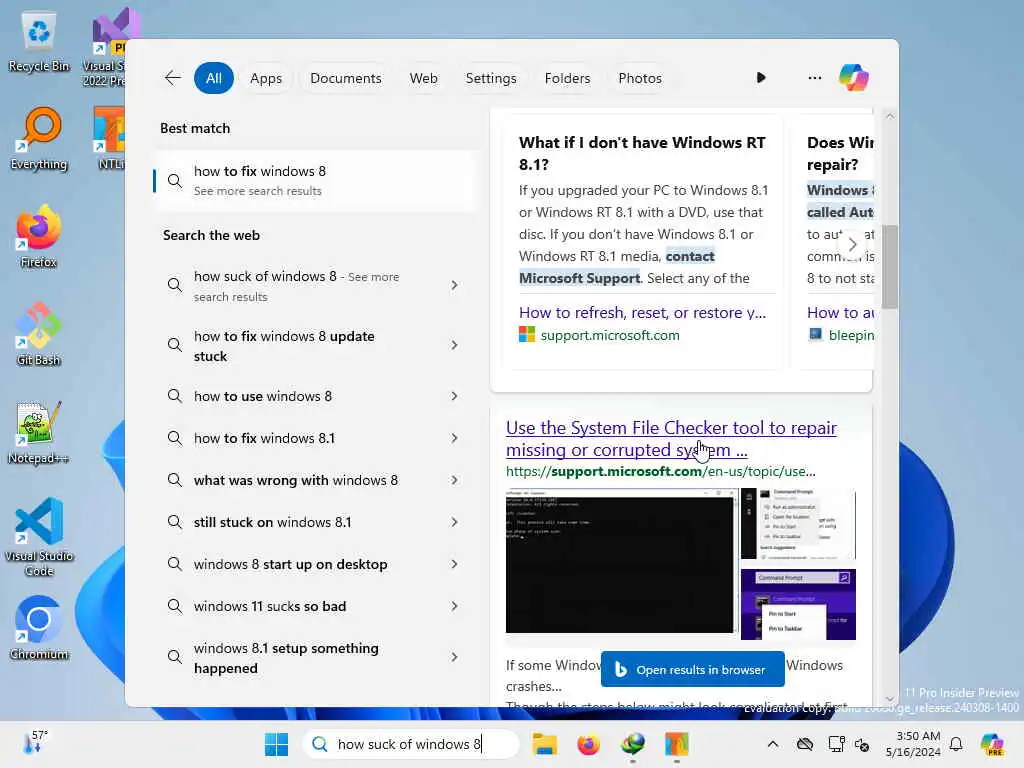This screenshot has height=768, width=1024.
Task: Click the taskbar search magnifier icon
Action: (319, 744)
